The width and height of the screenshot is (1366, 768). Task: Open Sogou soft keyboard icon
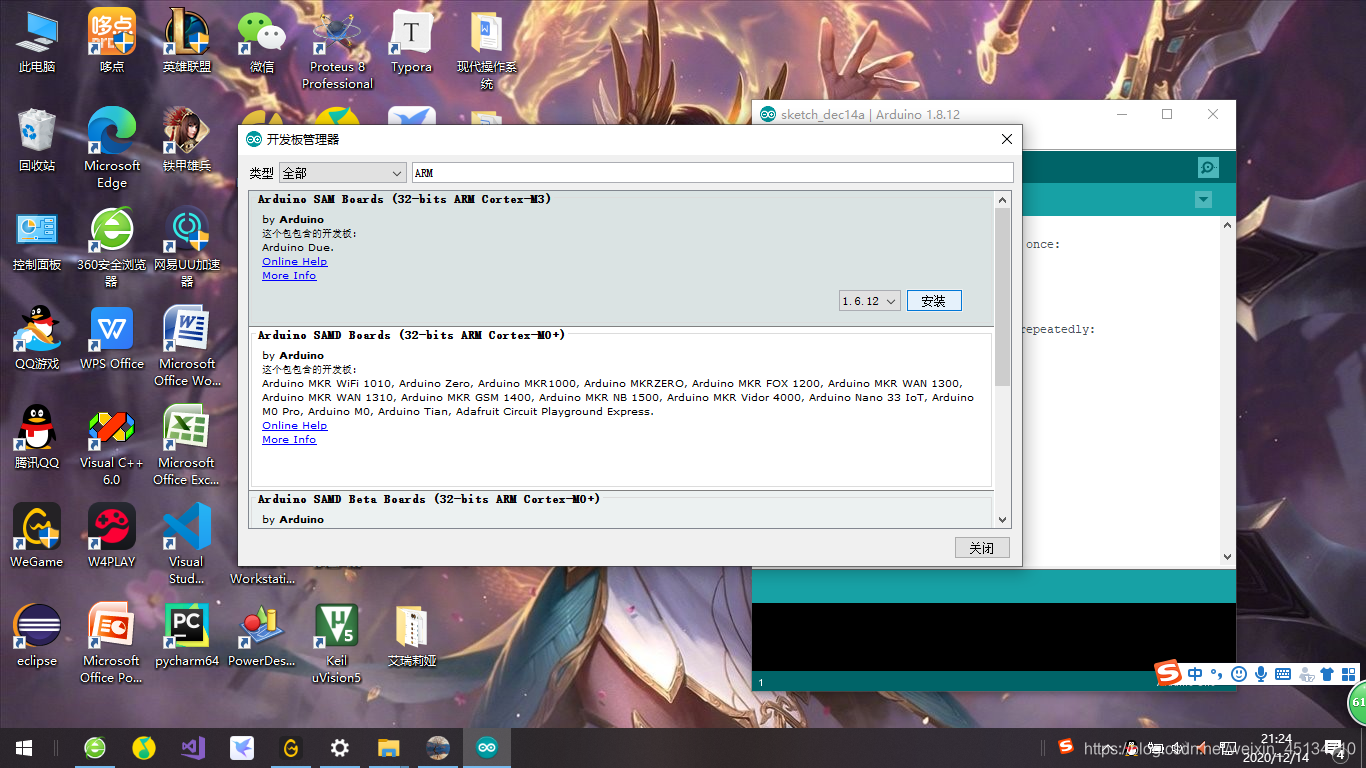point(1283,674)
